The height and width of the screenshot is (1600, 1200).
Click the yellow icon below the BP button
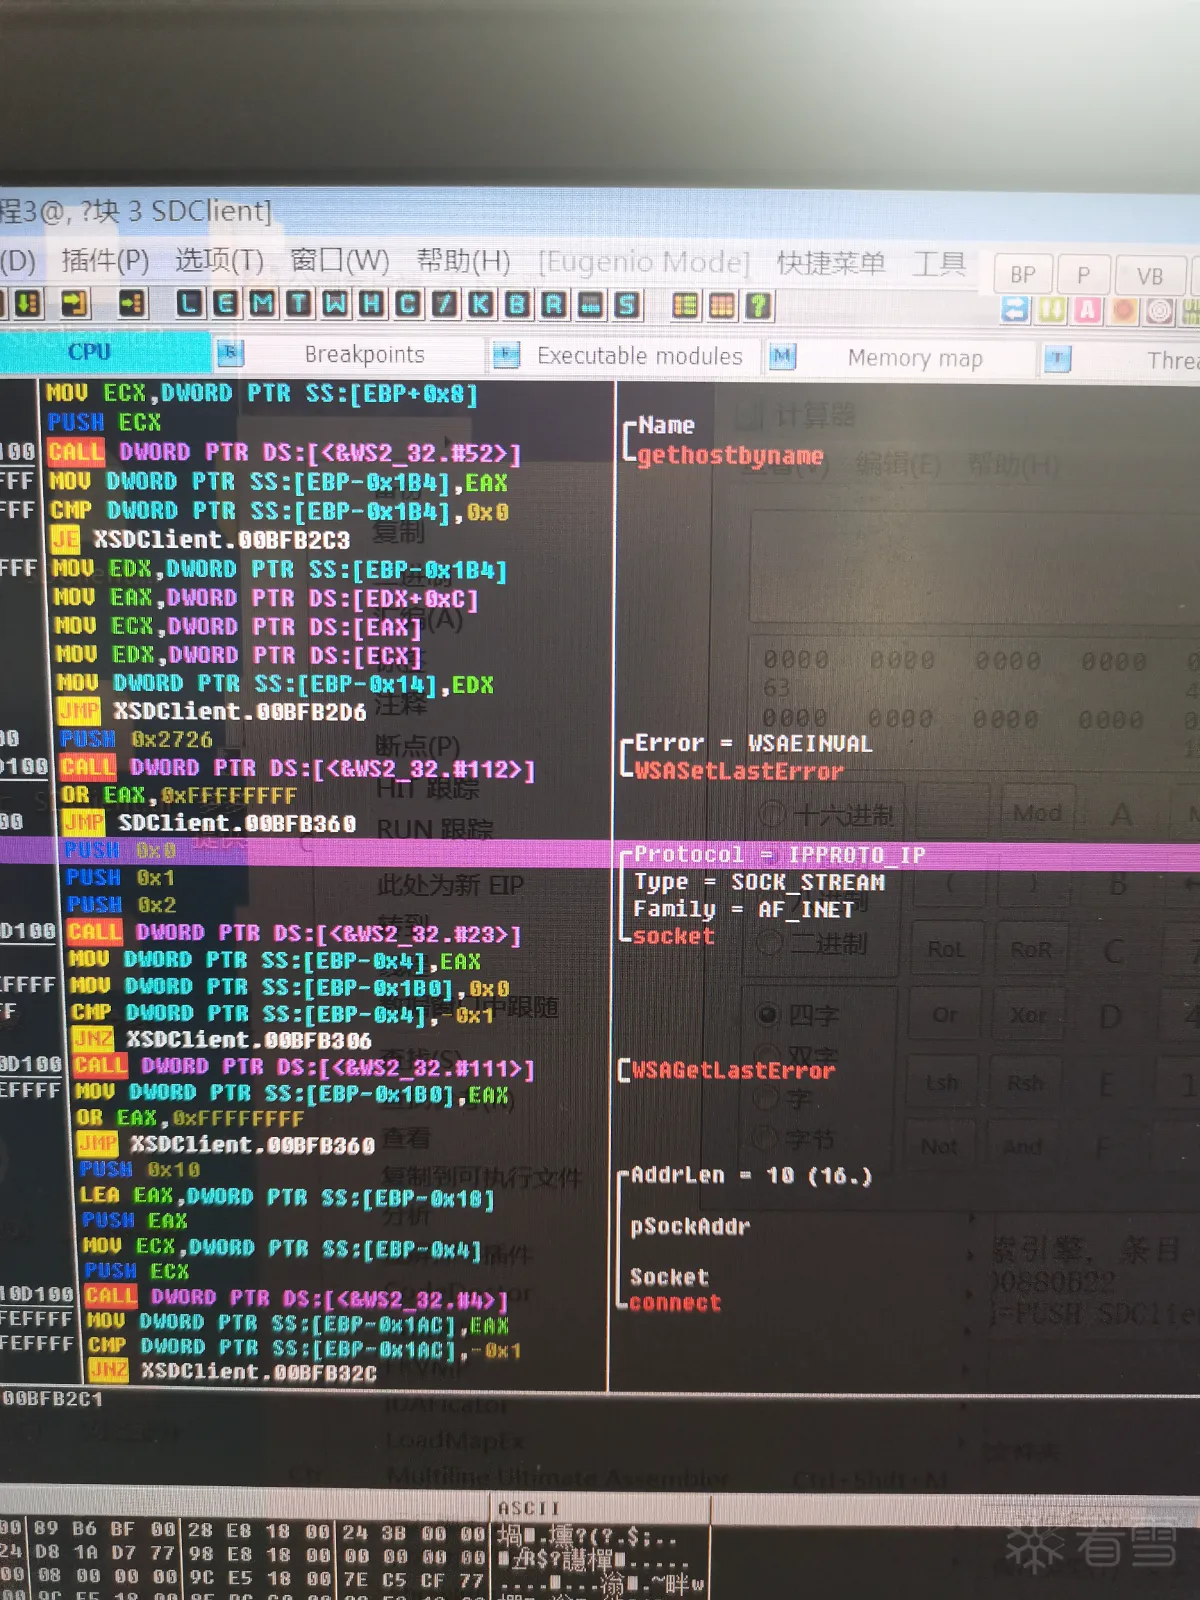click(1051, 310)
